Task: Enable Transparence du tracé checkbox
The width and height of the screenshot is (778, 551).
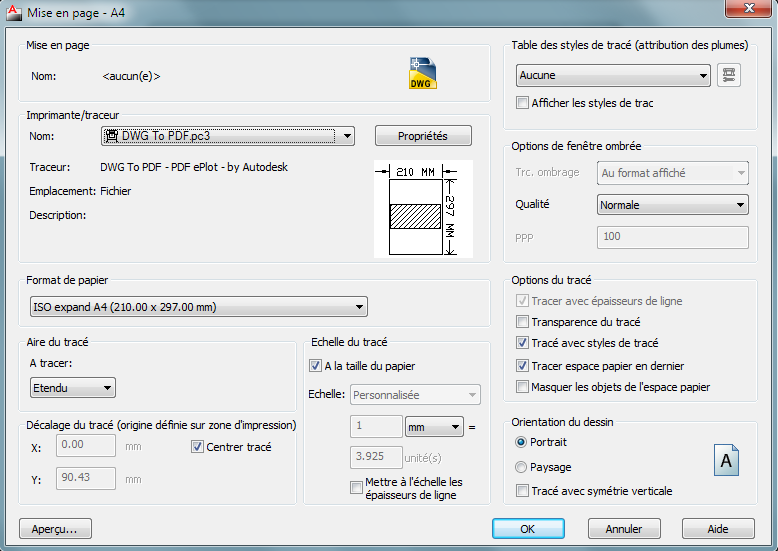Action: (522, 322)
